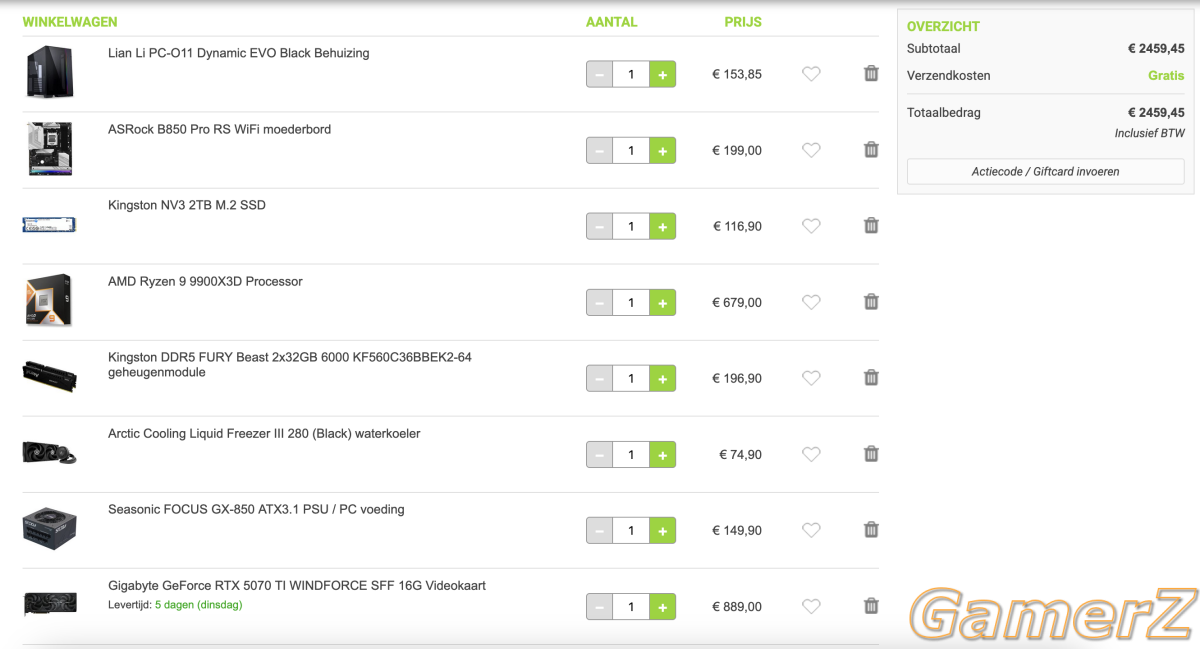
Task: Increase Gigabyte RTX 5070 Ti quantity
Action: tap(662, 606)
